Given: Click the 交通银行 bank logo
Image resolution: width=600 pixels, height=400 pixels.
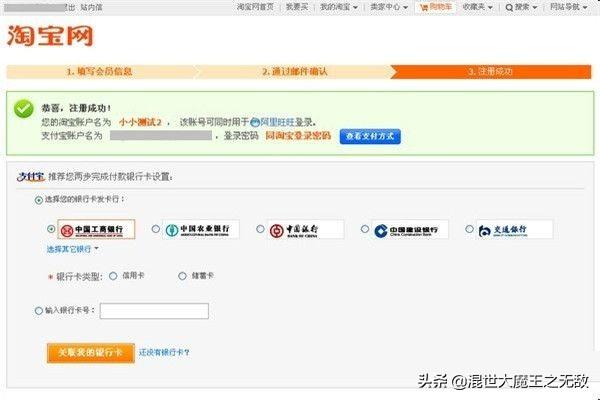Looking at the screenshot, I should (514, 229).
